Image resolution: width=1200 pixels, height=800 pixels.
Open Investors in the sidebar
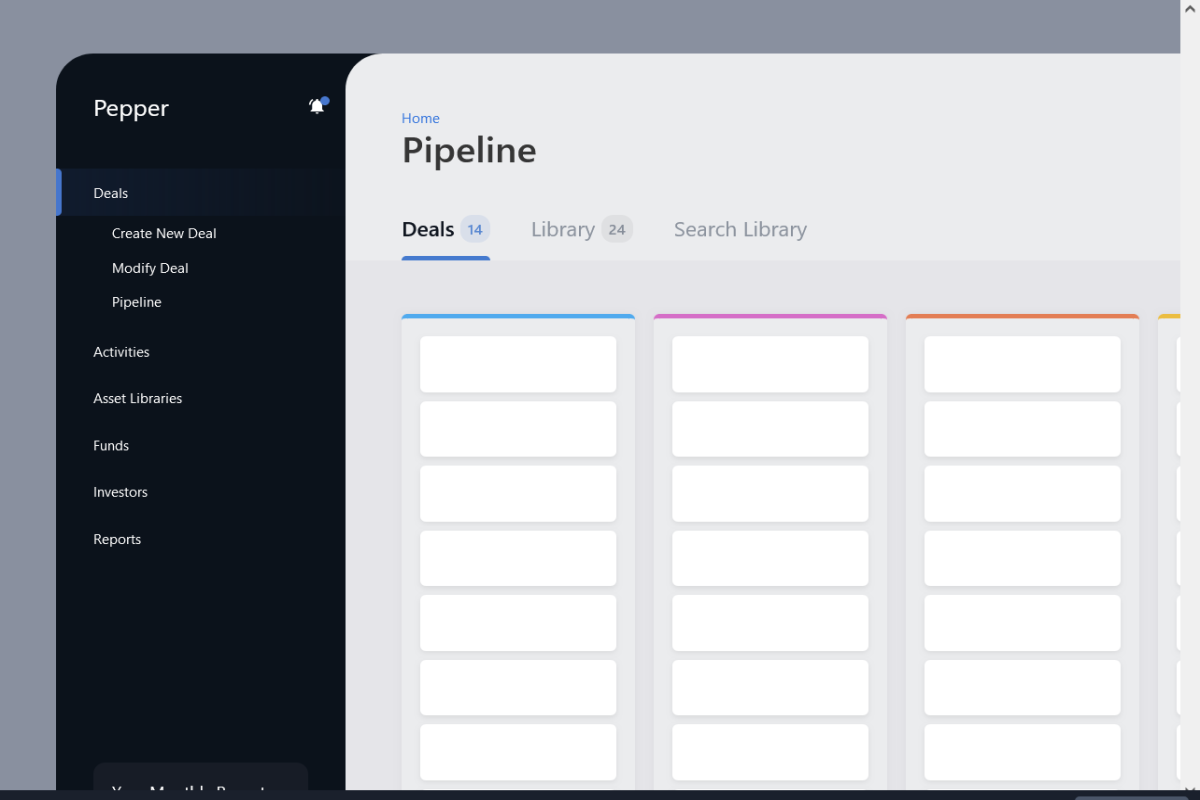[120, 492]
